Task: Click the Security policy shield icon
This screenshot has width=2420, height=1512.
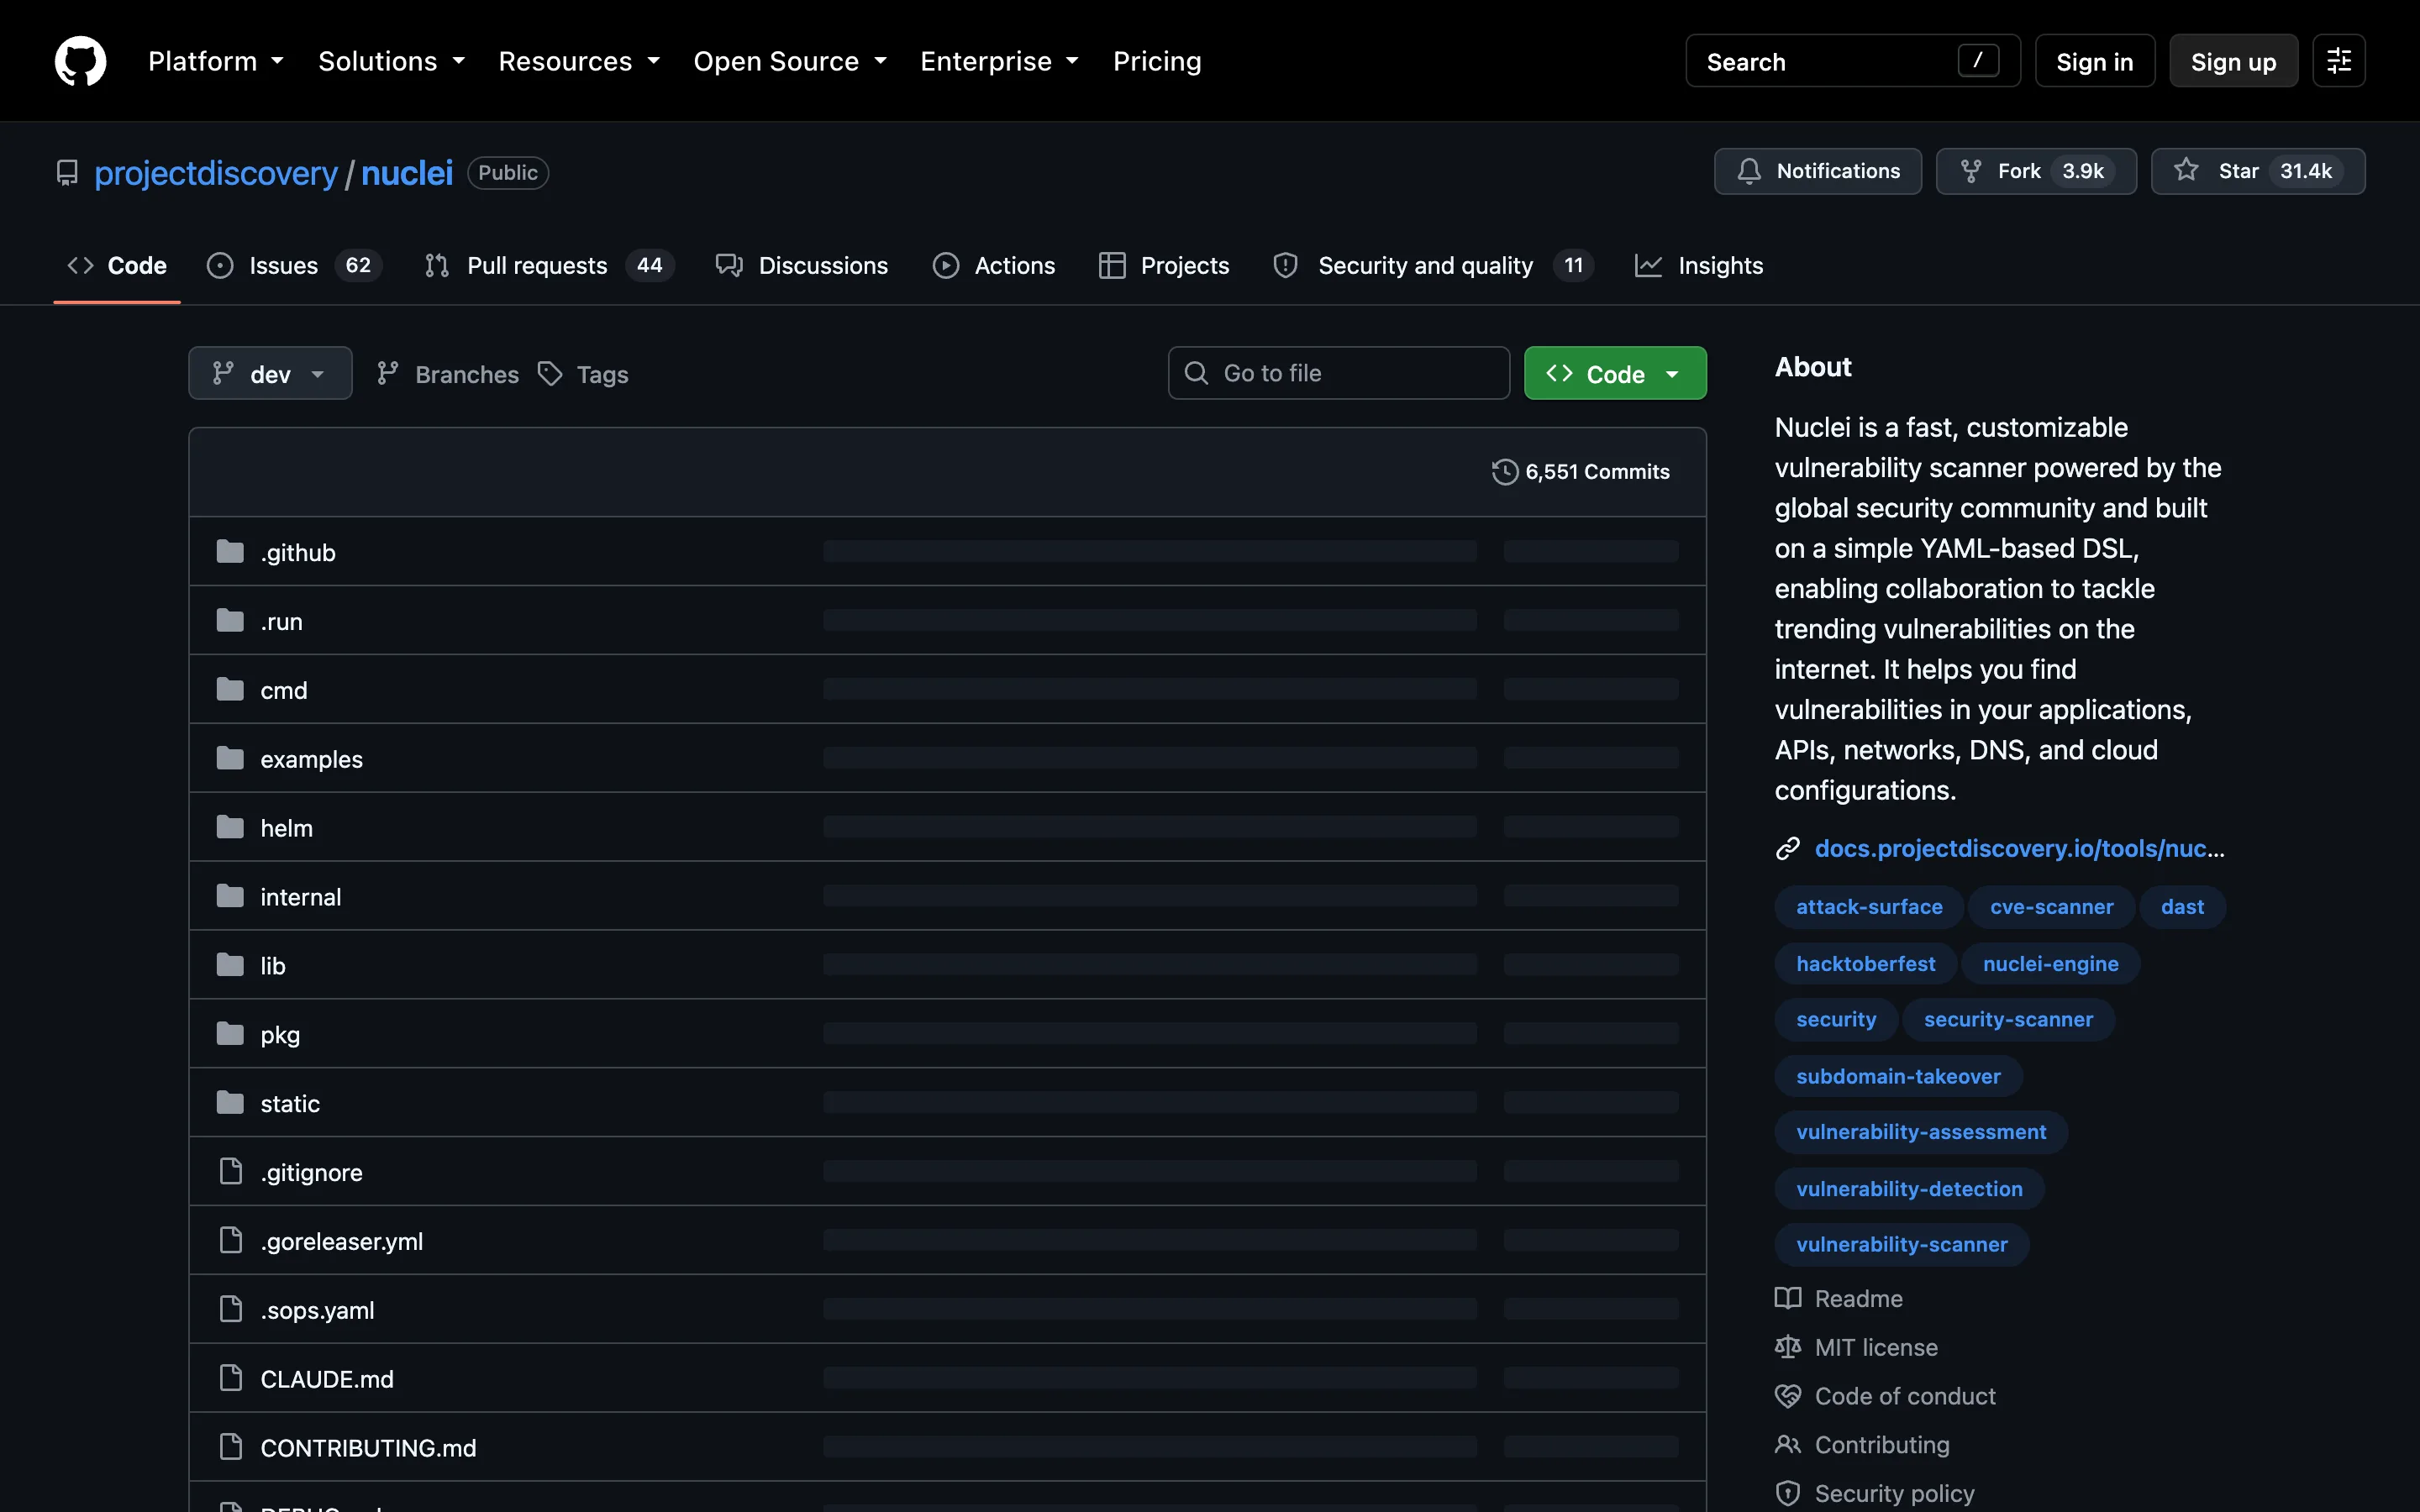Action: (1787, 1493)
